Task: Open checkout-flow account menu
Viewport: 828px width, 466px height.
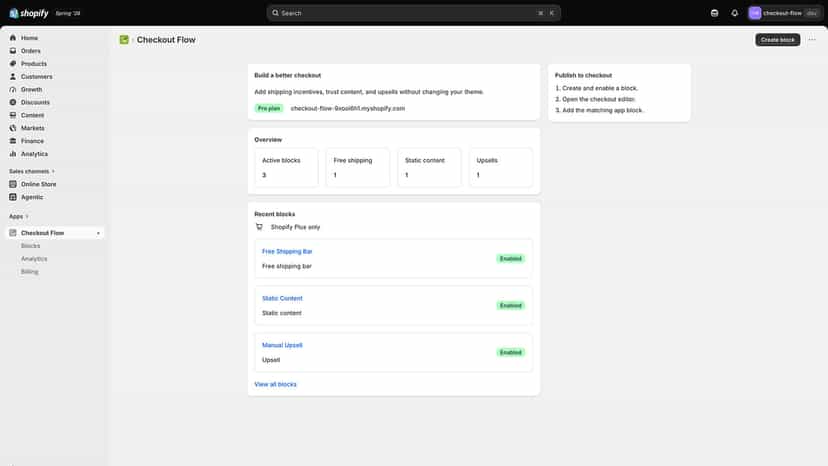Action: pos(784,13)
